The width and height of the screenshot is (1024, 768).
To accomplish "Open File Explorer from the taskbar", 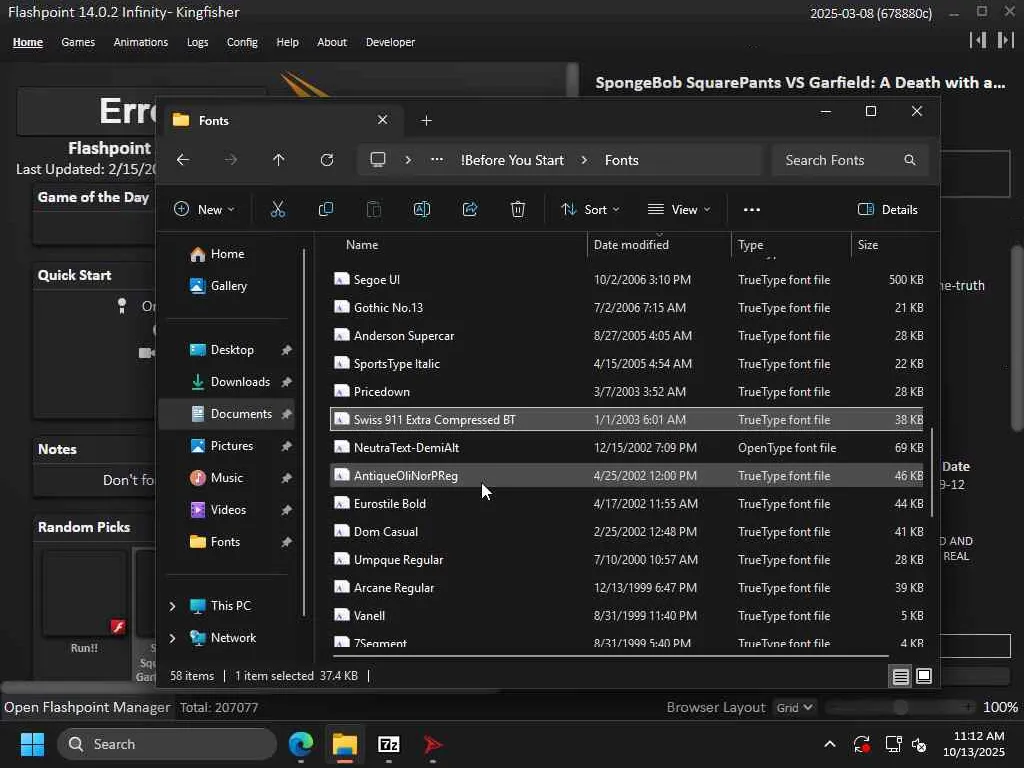I will pos(345,744).
